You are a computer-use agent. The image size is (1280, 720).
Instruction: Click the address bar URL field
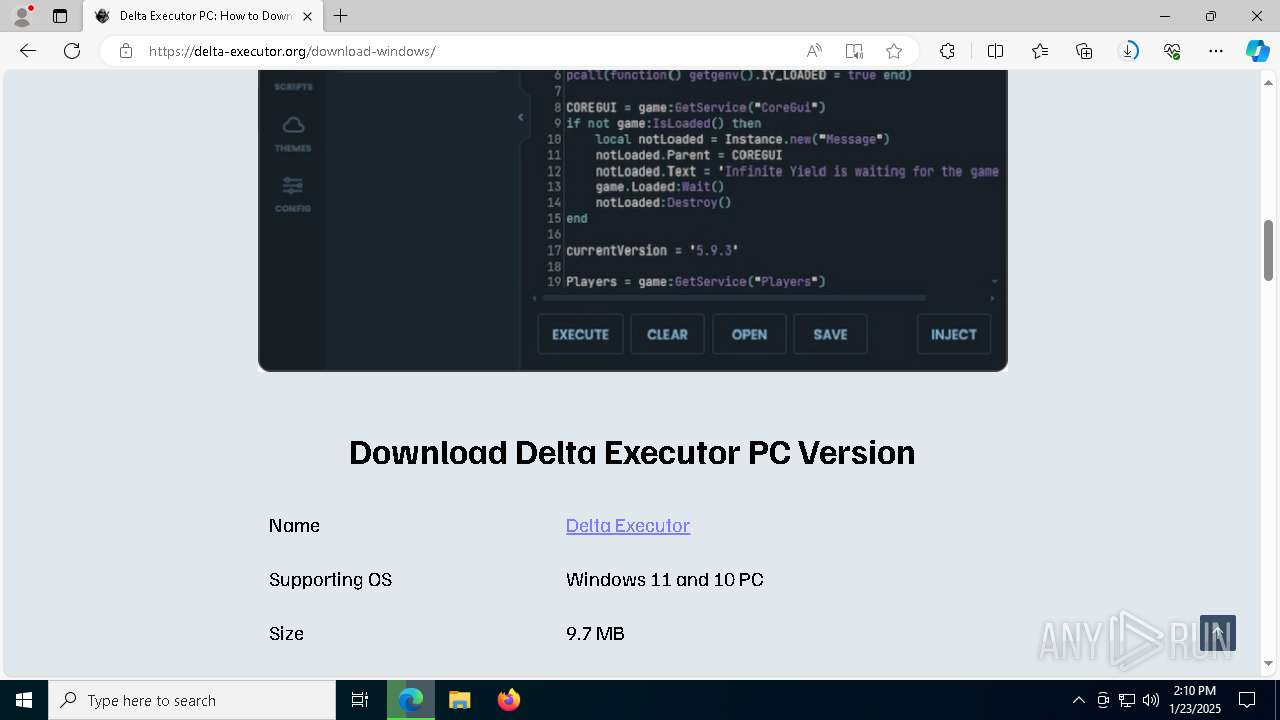[x=470, y=51]
